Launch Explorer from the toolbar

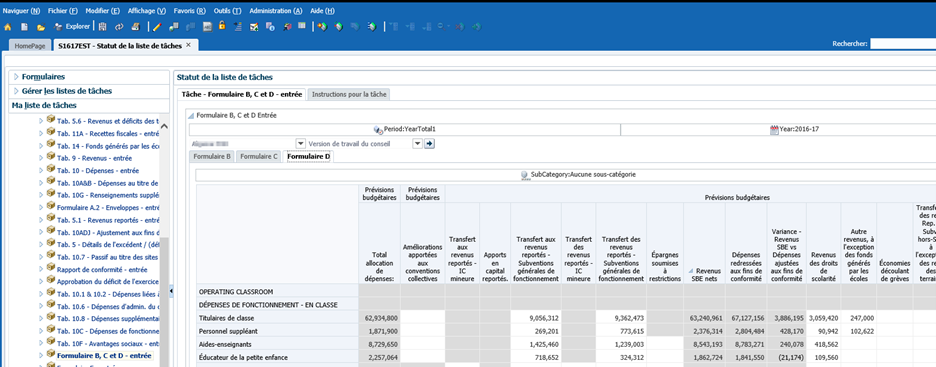click(x=72, y=26)
